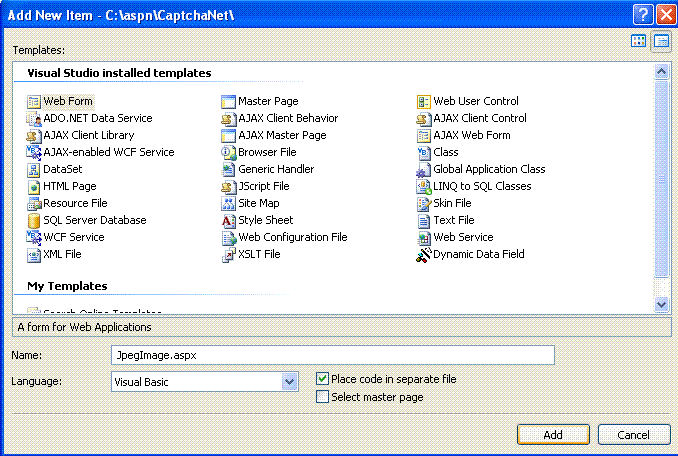Click the 'LINQ to SQL Classes' label
The image size is (678, 456).
(482, 186)
